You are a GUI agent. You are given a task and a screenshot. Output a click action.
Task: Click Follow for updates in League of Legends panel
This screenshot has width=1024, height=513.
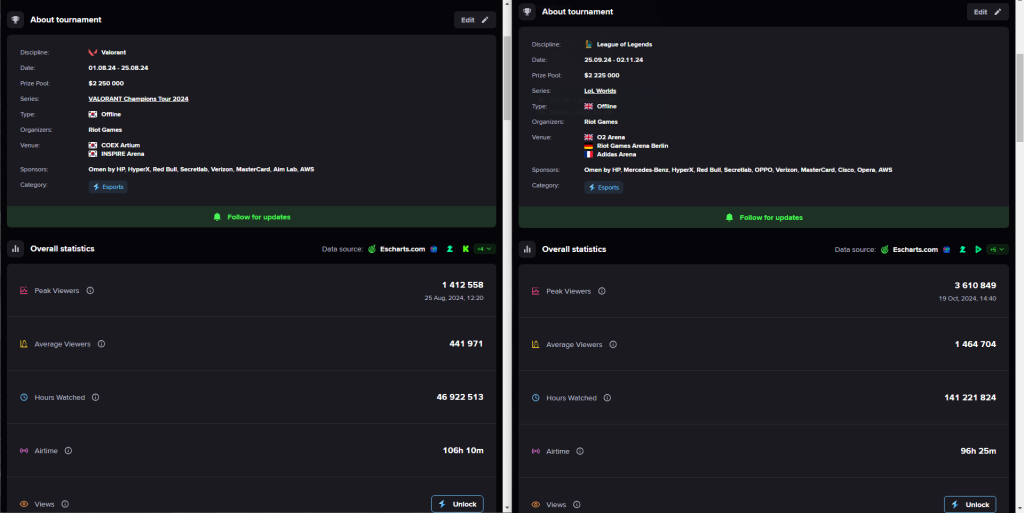click(x=763, y=217)
